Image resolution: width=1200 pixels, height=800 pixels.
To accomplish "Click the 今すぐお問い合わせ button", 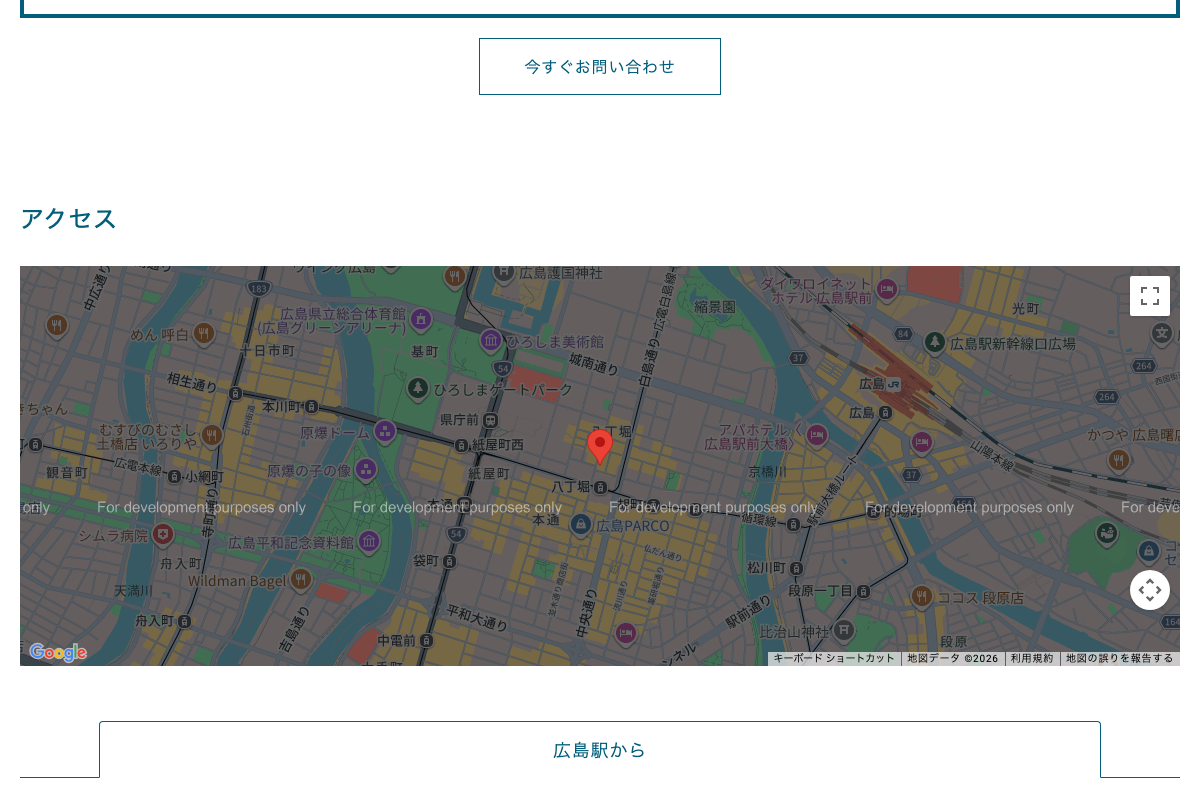I will pos(600,66).
